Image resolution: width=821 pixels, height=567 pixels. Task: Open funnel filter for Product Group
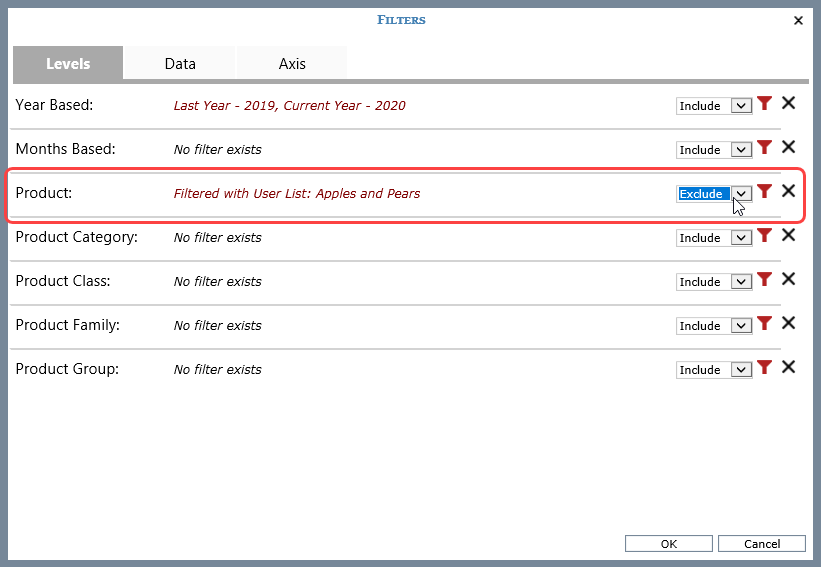(x=765, y=368)
